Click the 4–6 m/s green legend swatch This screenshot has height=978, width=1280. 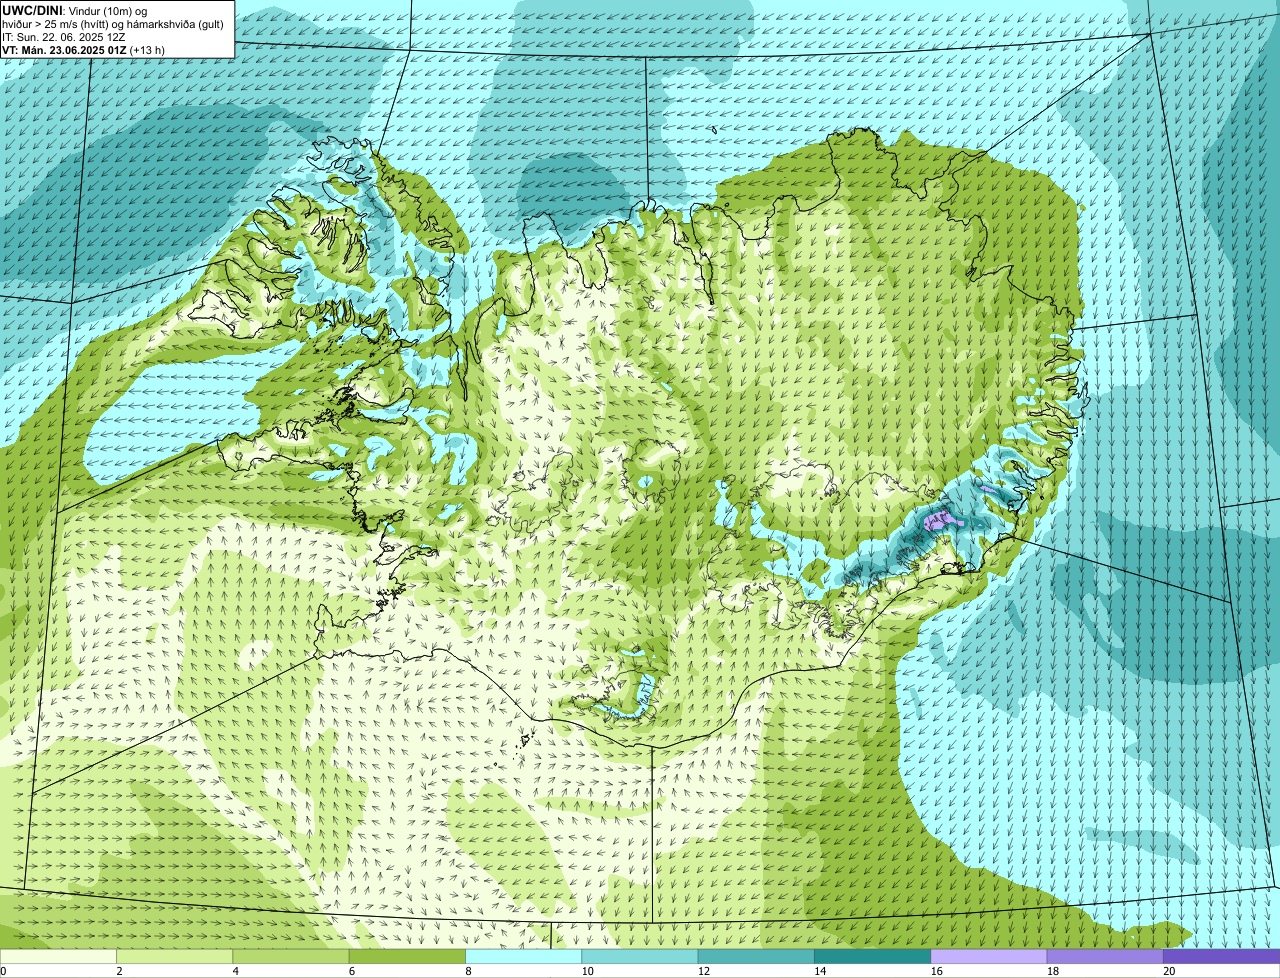click(291, 957)
